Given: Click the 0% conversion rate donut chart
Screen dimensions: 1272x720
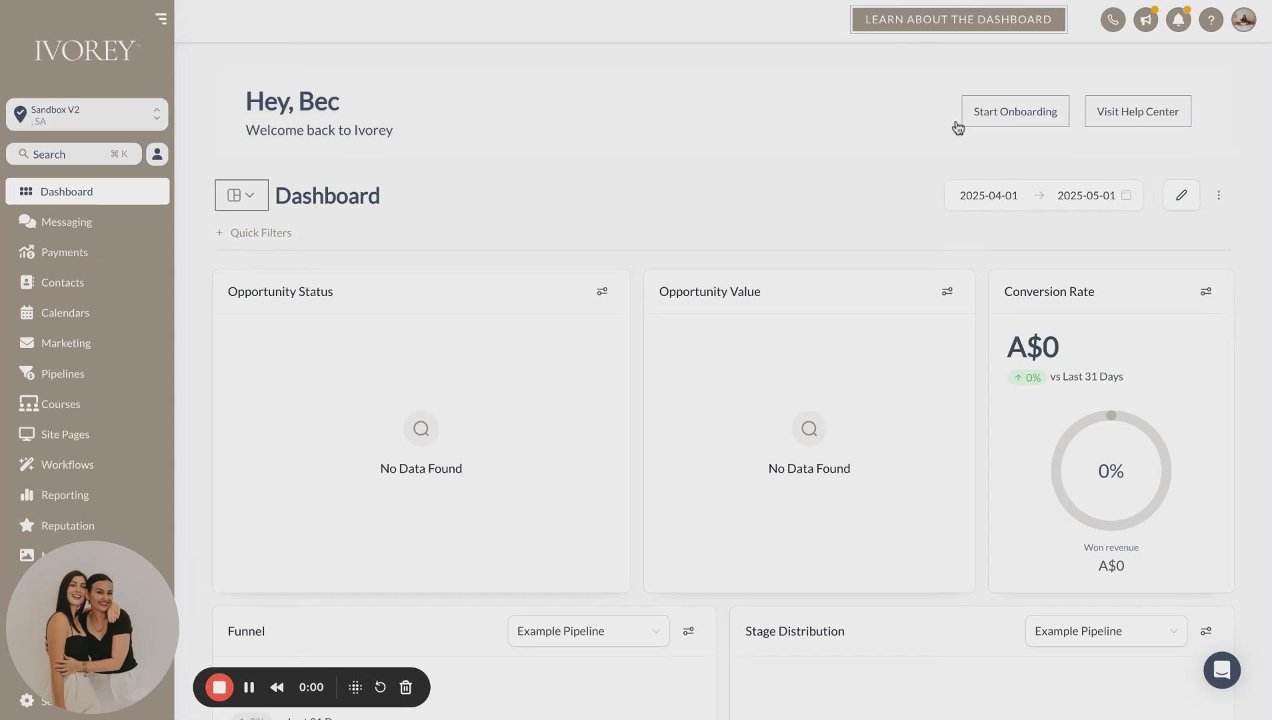Looking at the screenshot, I should click(1111, 471).
